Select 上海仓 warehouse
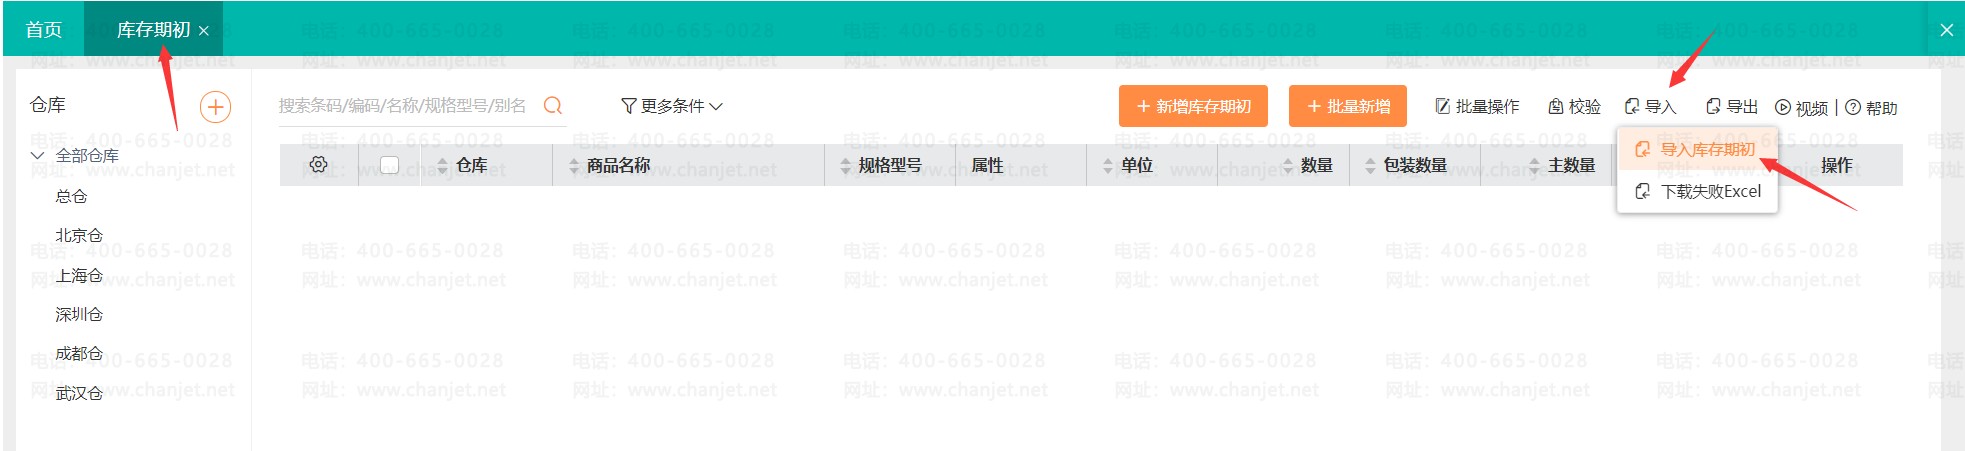 79,275
